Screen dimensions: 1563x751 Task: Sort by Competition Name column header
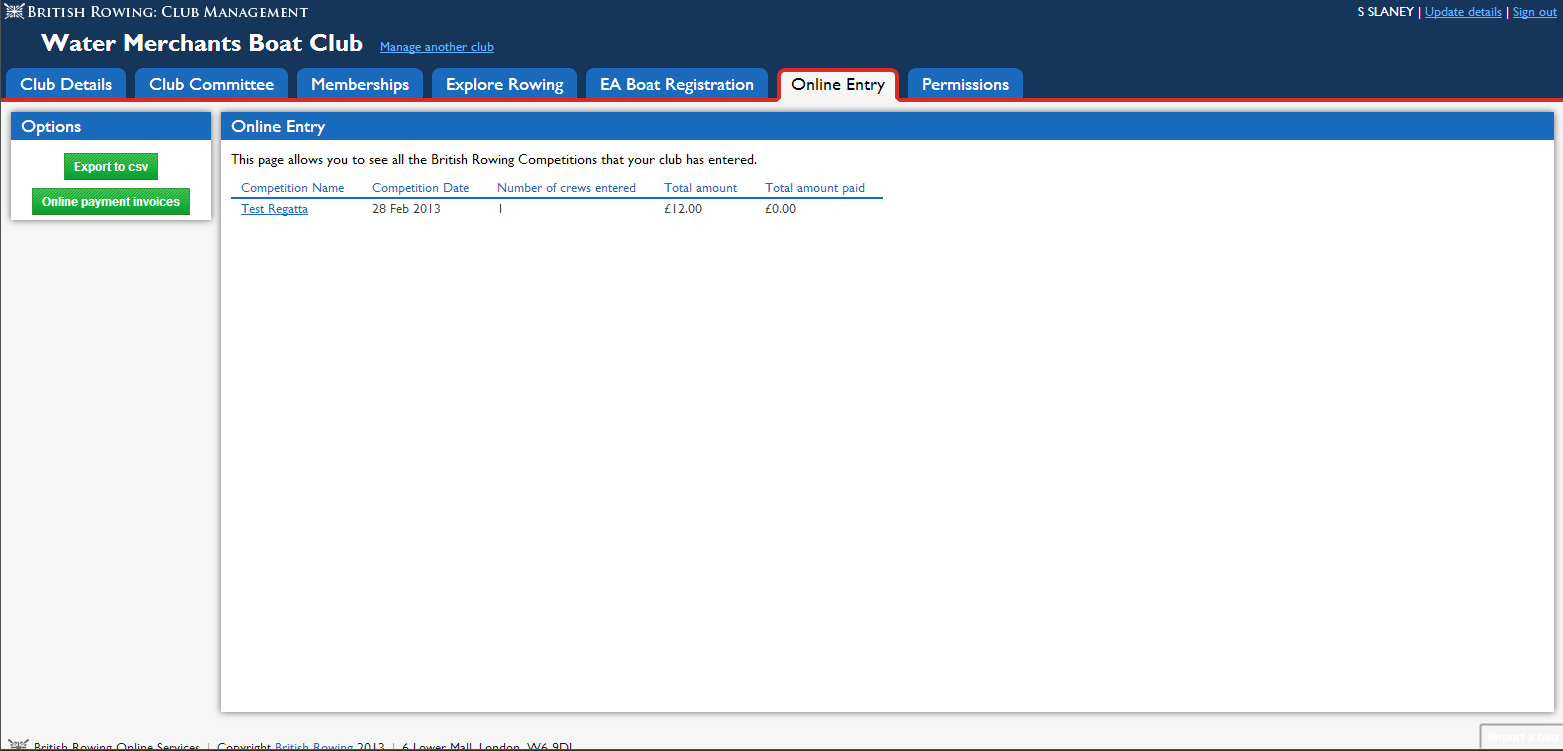[293, 188]
